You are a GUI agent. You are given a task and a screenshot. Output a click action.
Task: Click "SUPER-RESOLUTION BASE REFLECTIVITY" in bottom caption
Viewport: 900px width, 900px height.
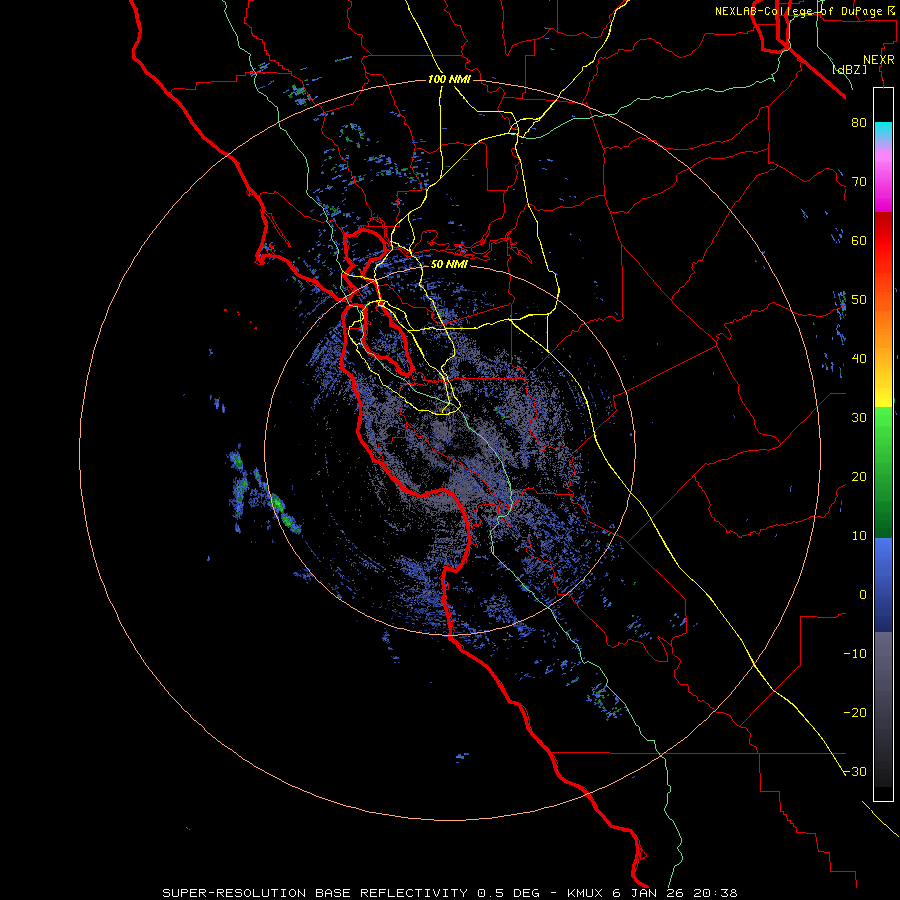pyautogui.click(x=315, y=893)
